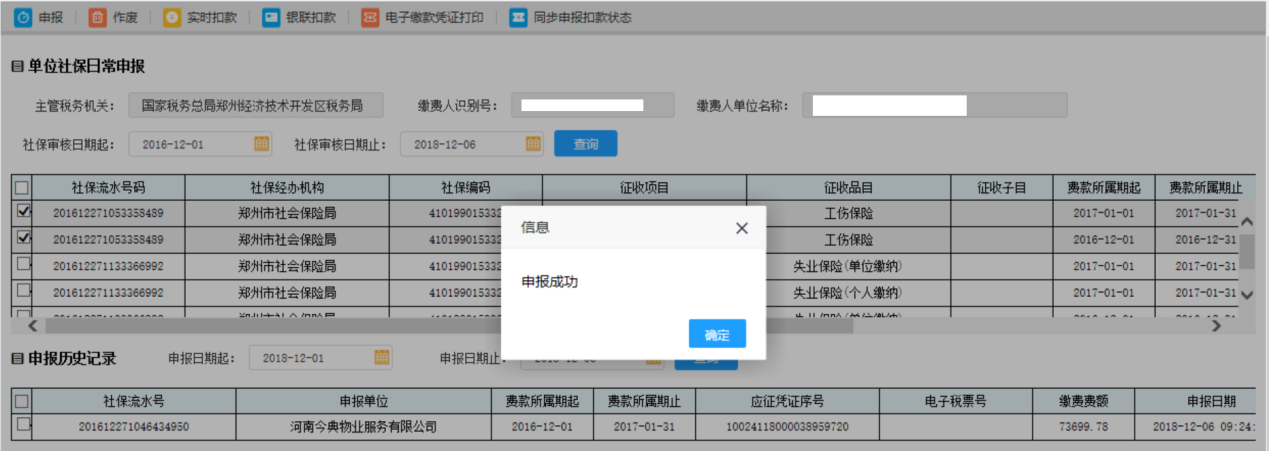Click the 缴费额 column header
1269x451 pixels.
click(x=1085, y=401)
